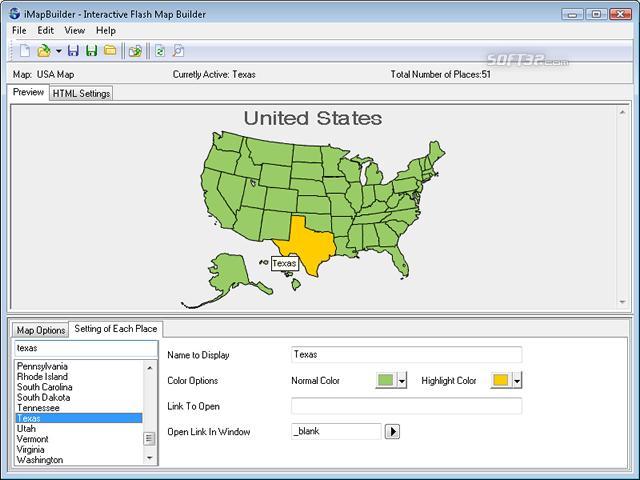Expand the Normal Color dropdown arrow
This screenshot has height=480, width=640.
click(x=402, y=380)
